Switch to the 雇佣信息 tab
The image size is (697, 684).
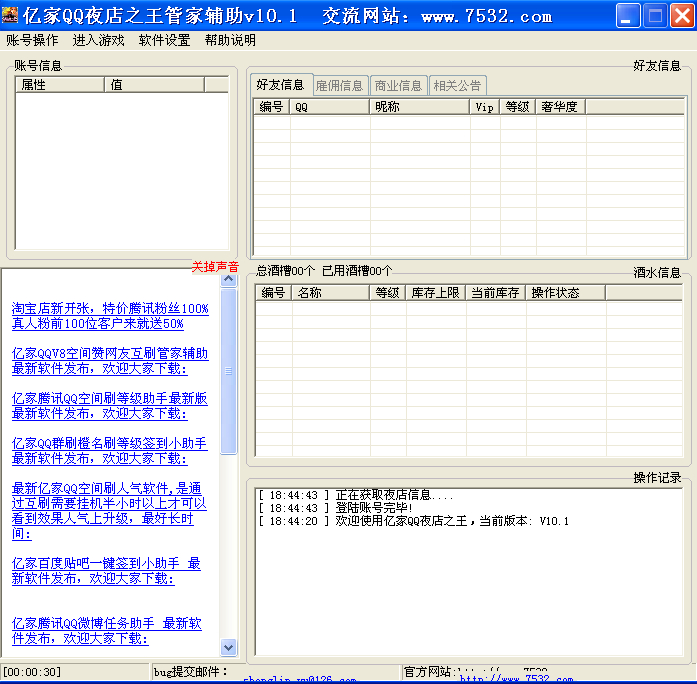click(340, 85)
